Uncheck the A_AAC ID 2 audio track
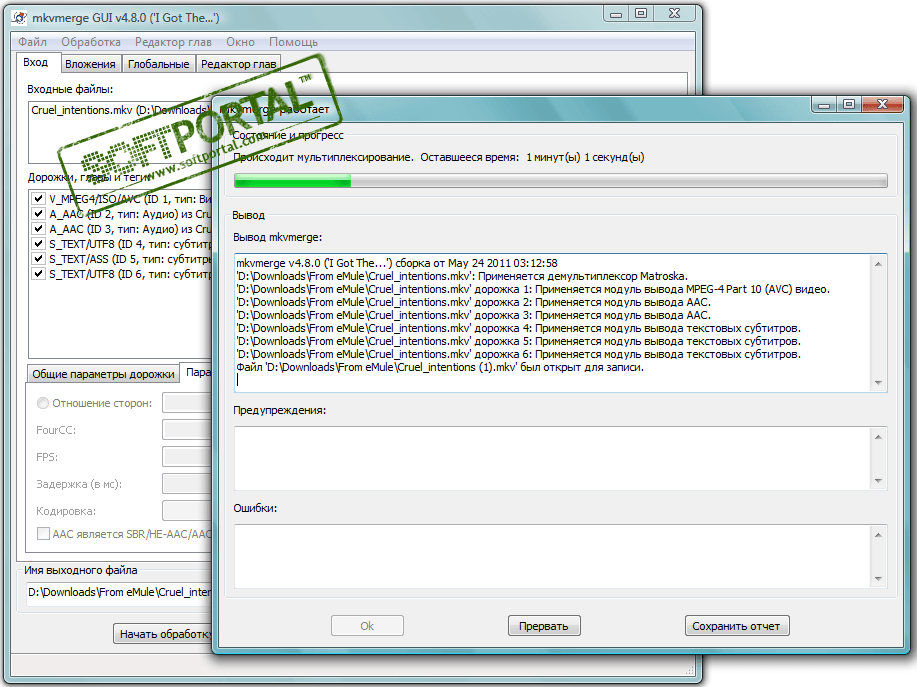917x687 pixels. coord(39,213)
